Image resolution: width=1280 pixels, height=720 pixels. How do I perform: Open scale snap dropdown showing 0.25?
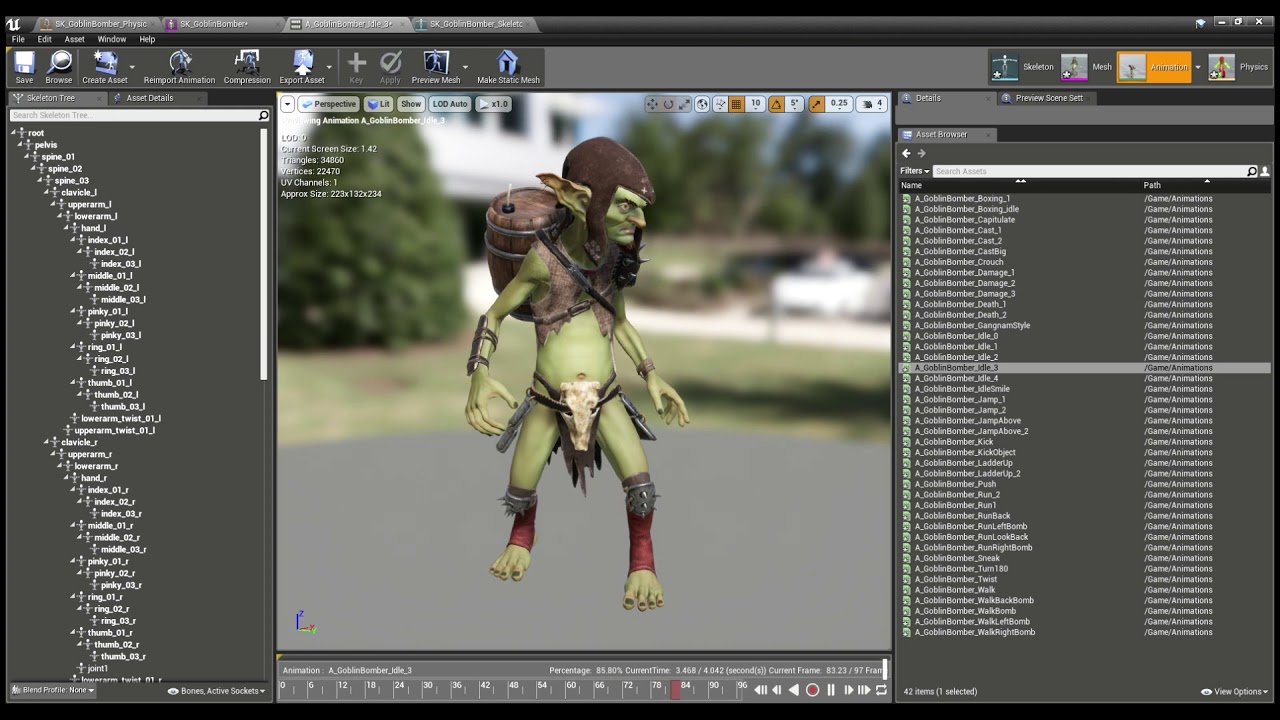840,104
